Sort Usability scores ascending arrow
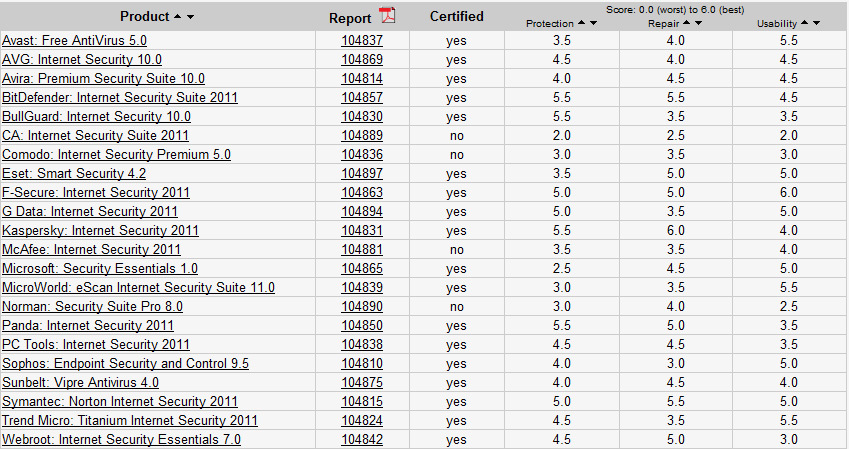 (x=805, y=23)
